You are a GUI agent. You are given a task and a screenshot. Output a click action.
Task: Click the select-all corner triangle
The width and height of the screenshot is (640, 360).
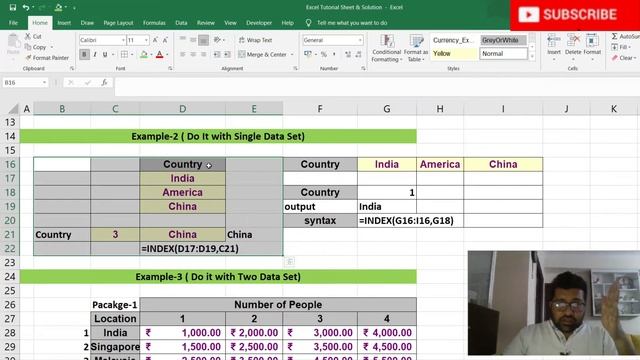coord(13,109)
